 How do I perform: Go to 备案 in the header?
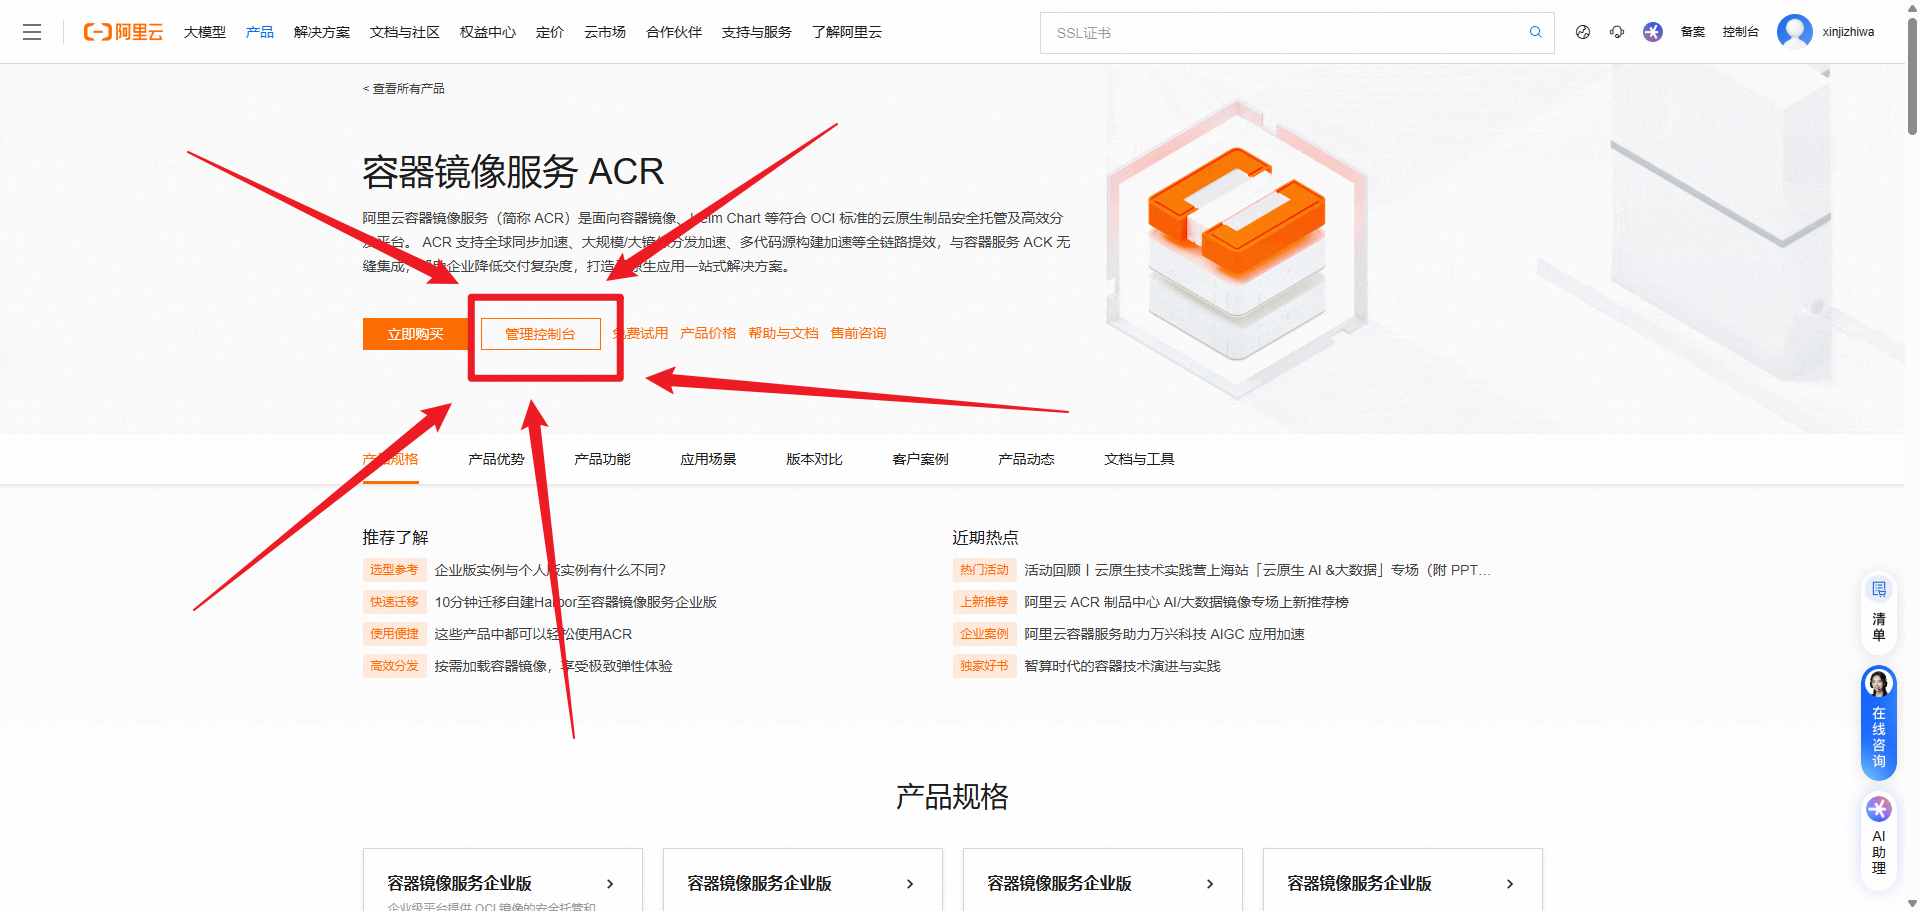(x=1693, y=32)
